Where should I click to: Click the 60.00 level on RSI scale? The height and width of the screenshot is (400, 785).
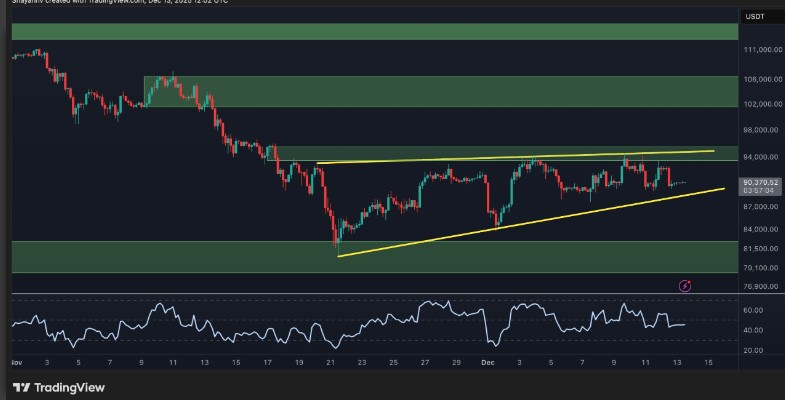tap(755, 311)
